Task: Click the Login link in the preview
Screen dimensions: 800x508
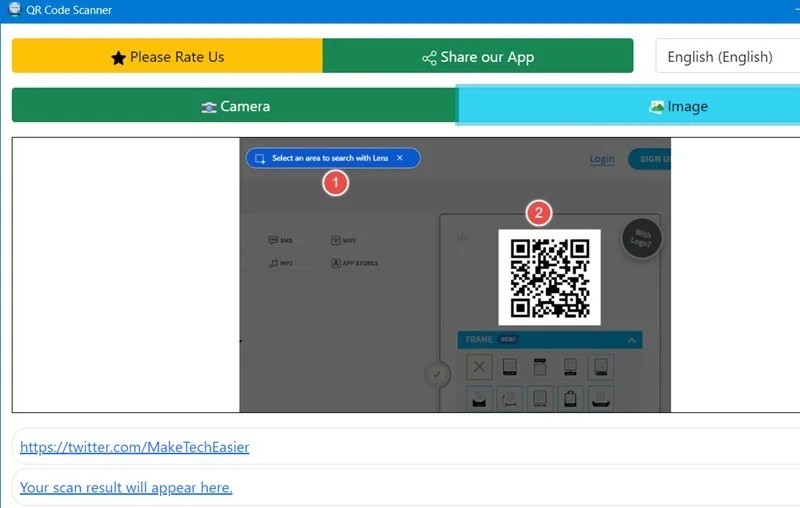Action: 602,159
